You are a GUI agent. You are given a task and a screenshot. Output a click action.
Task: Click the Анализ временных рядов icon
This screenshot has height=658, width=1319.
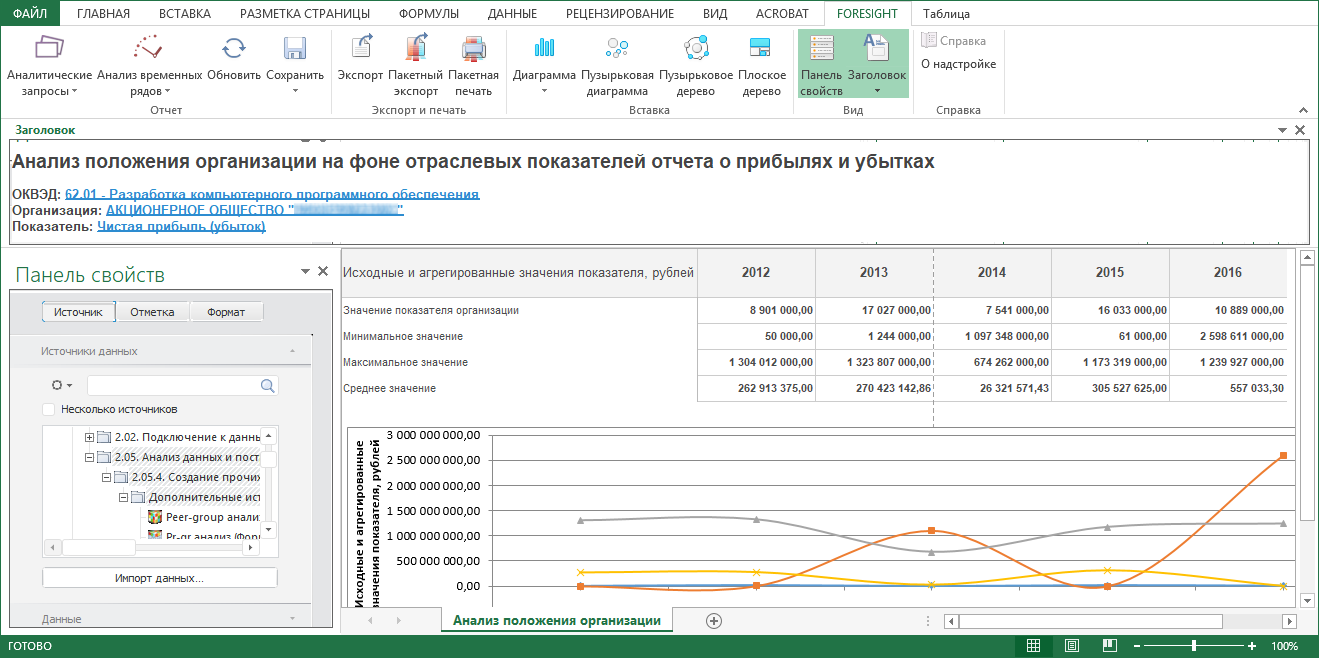point(149,48)
